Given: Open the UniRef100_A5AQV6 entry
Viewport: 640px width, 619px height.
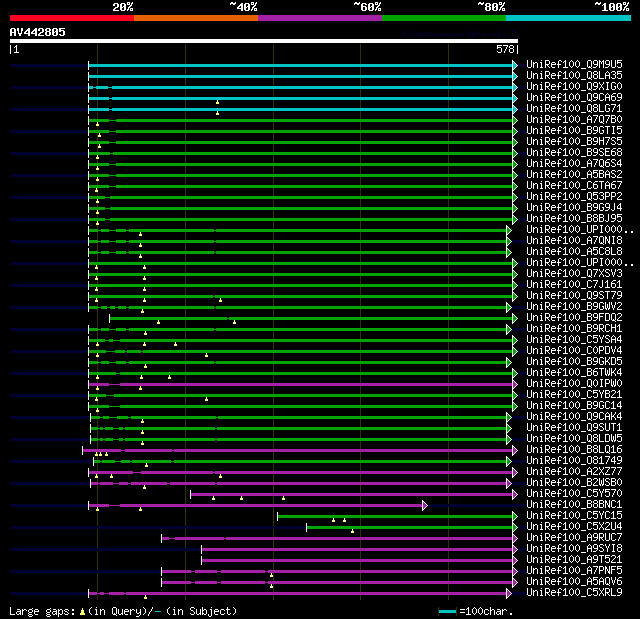Looking at the screenshot, I should coord(574,582).
